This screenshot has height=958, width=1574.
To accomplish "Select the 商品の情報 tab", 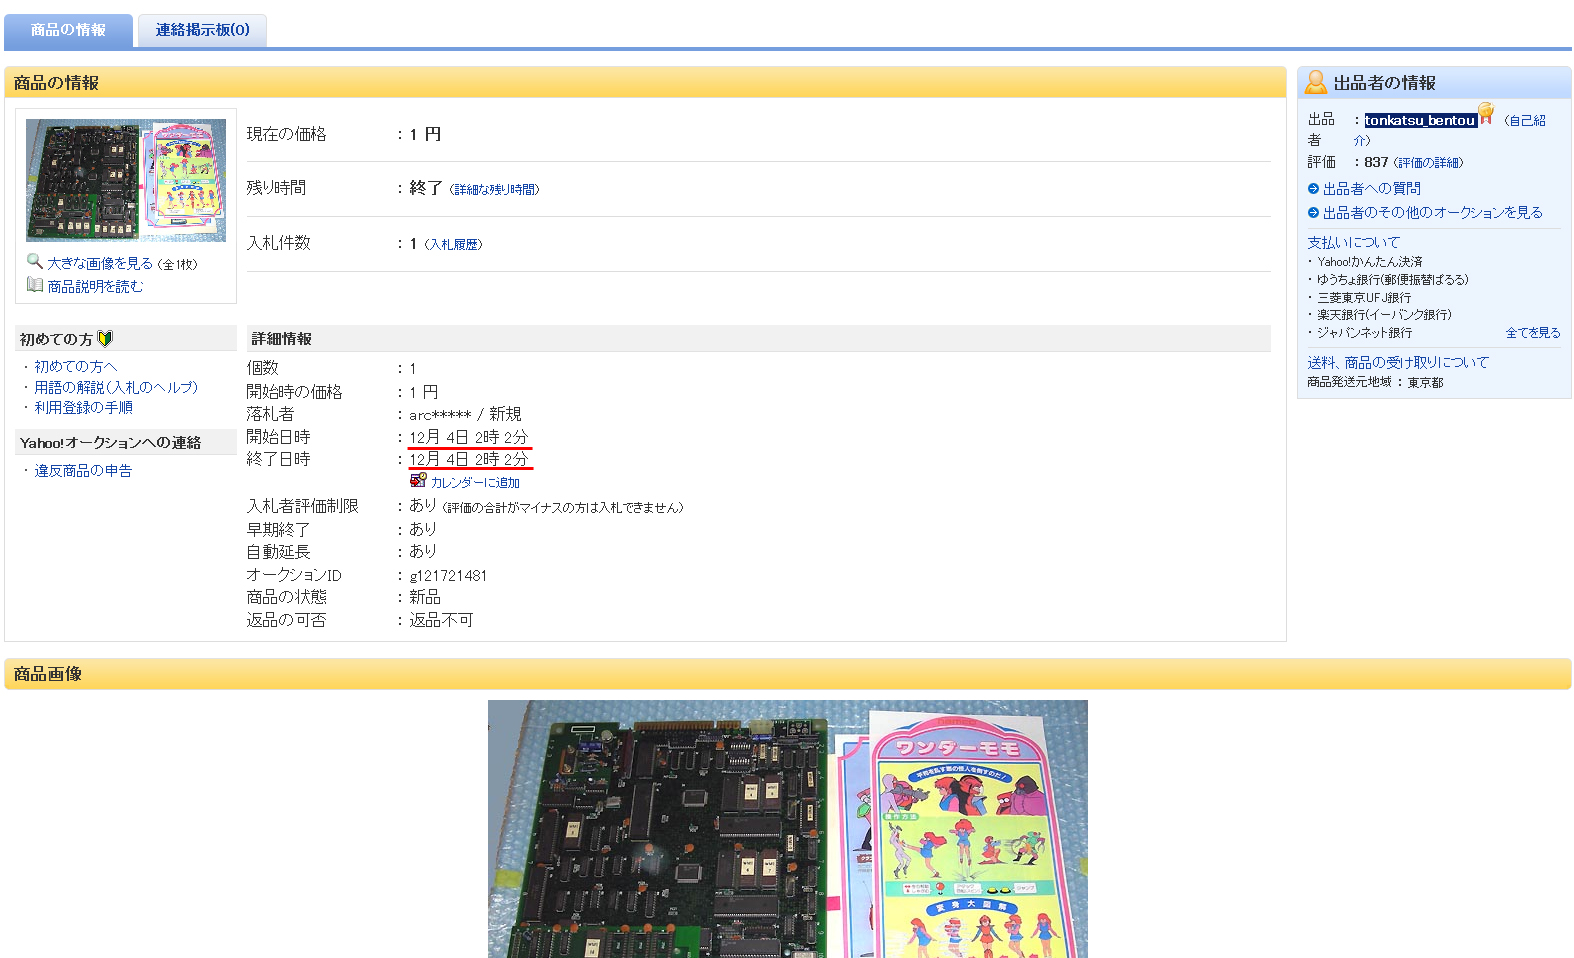I will pos(68,30).
